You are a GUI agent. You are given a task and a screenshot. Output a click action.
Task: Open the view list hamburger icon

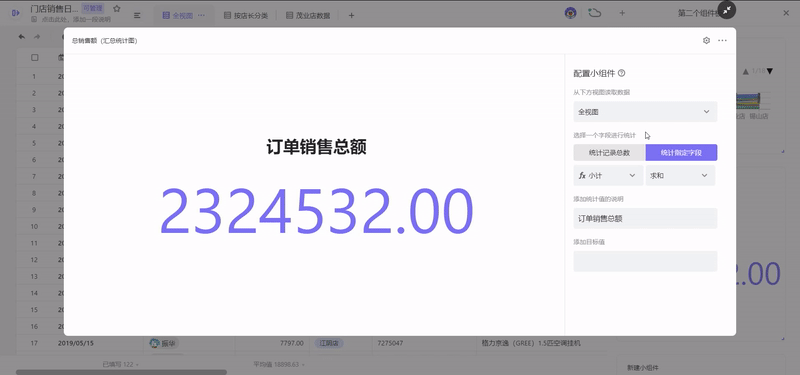point(137,15)
